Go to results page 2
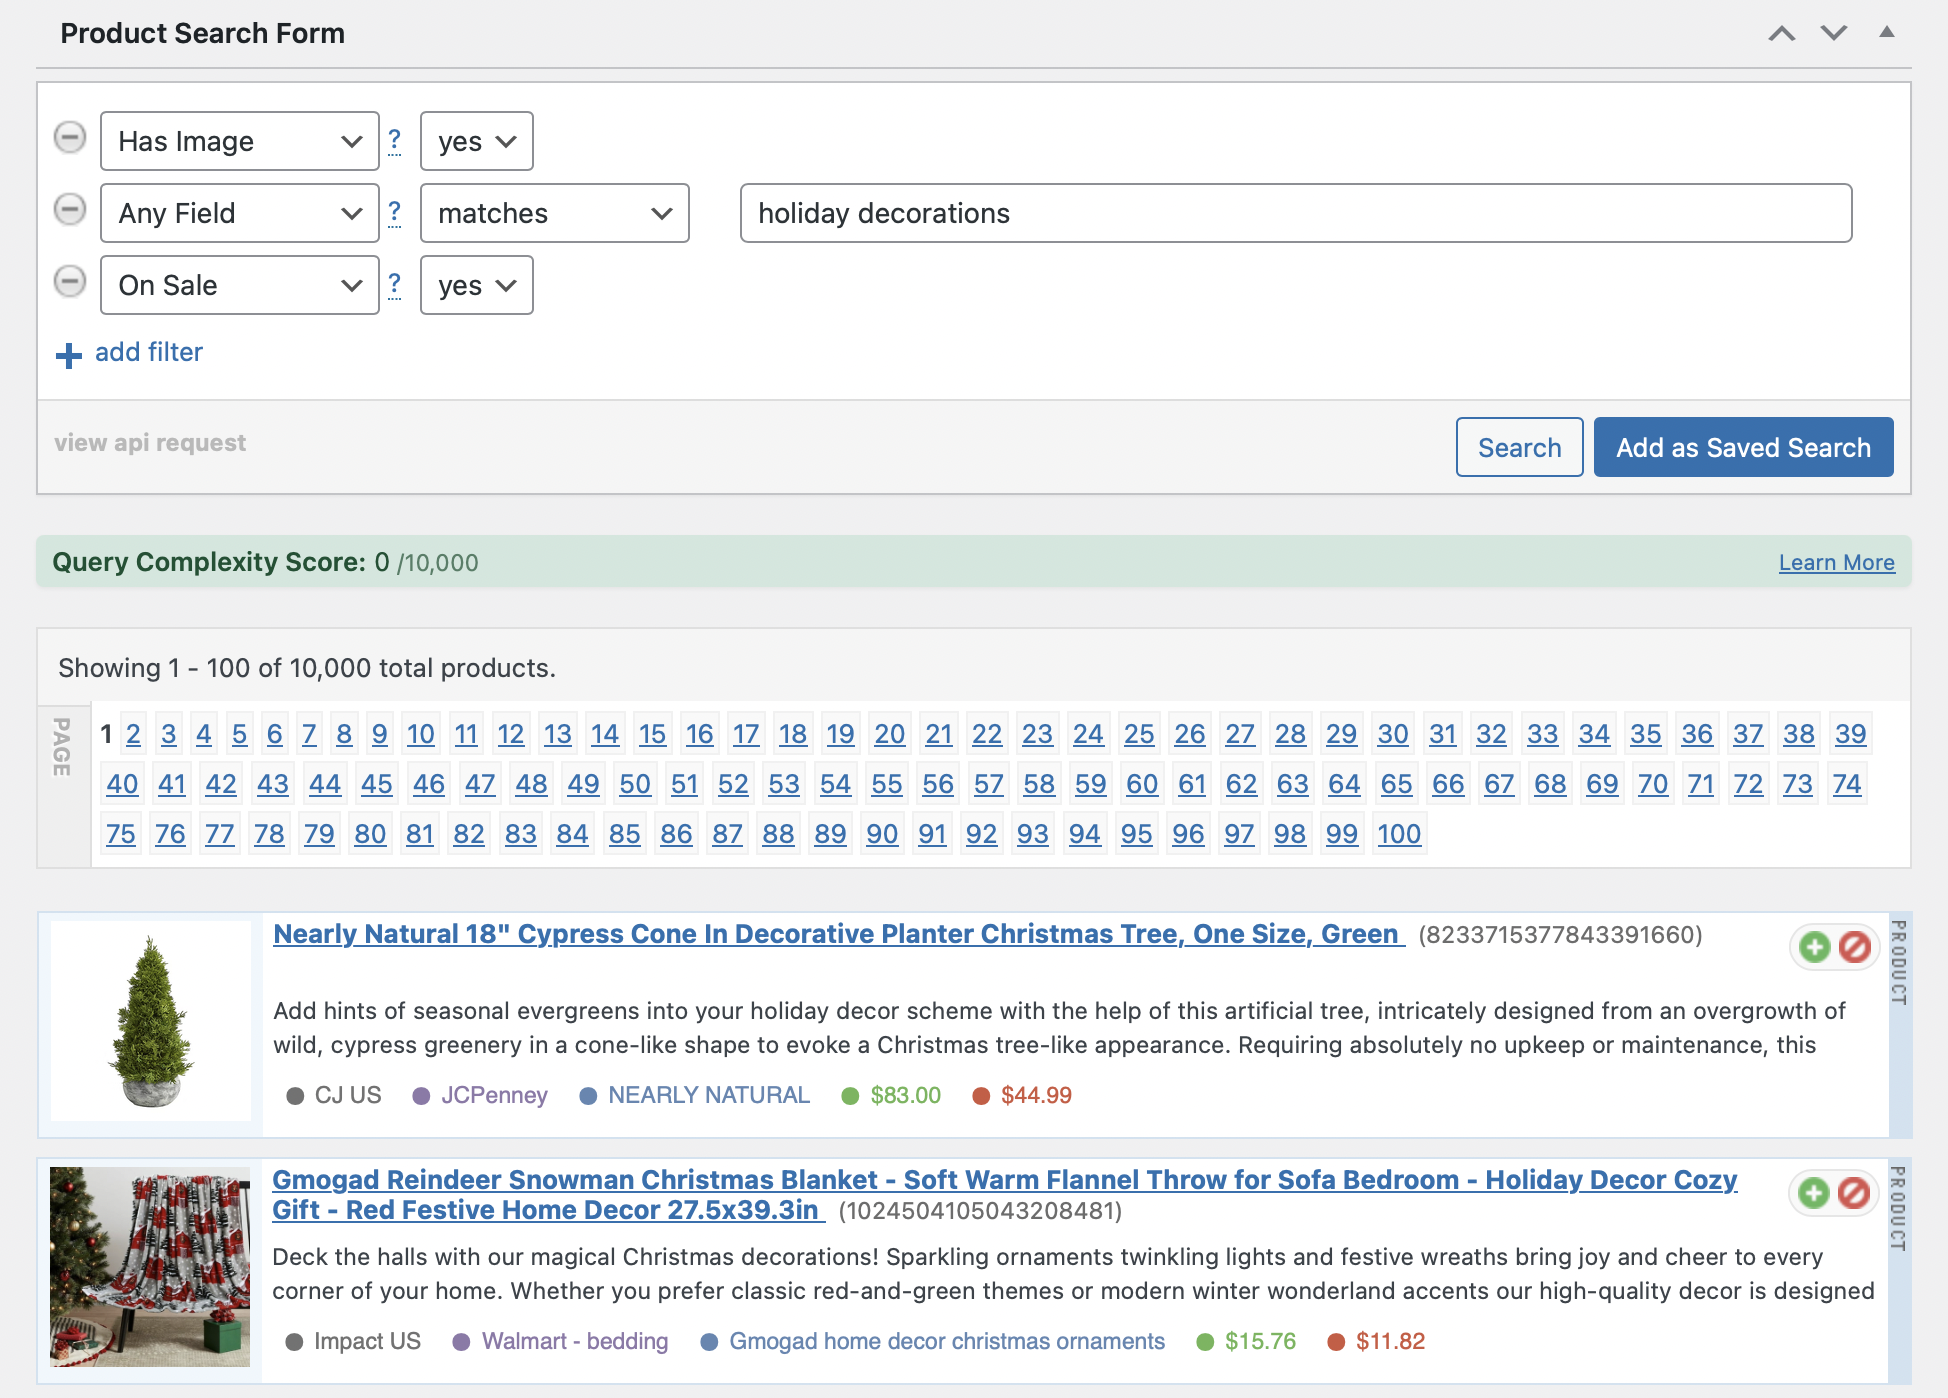The image size is (1948, 1398). click(133, 735)
